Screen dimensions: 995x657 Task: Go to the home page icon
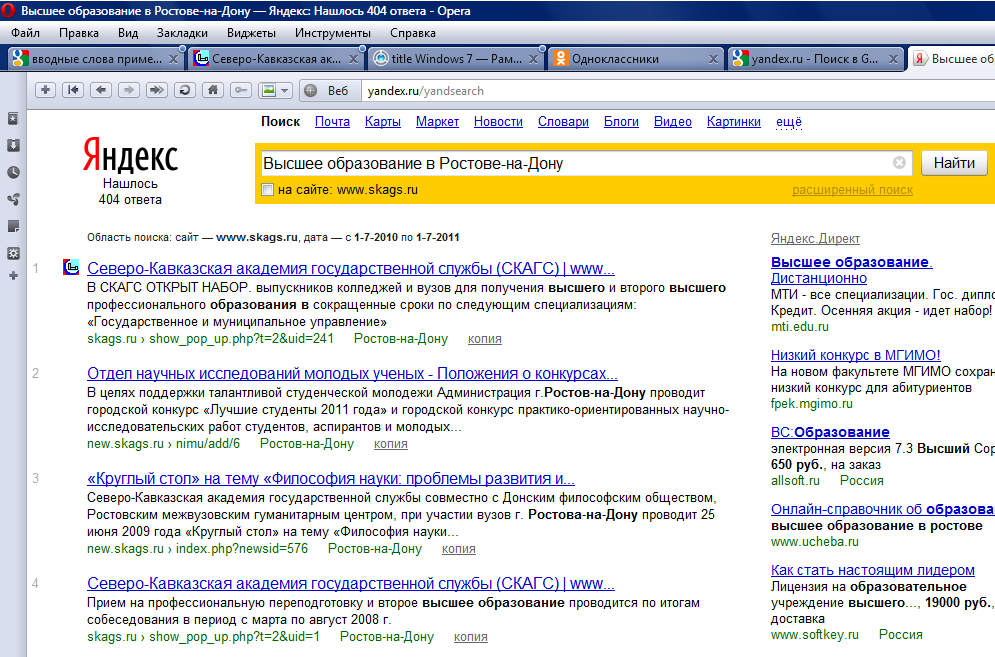[213, 90]
